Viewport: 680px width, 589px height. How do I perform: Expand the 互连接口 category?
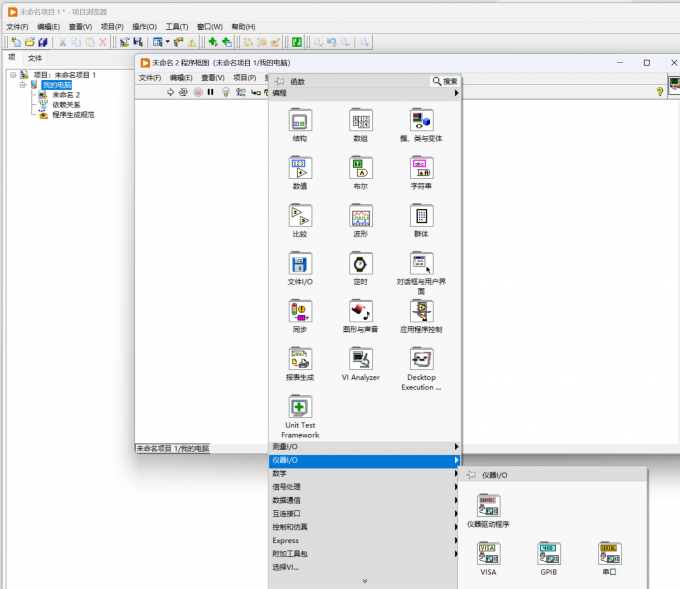click(x=364, y=514)
